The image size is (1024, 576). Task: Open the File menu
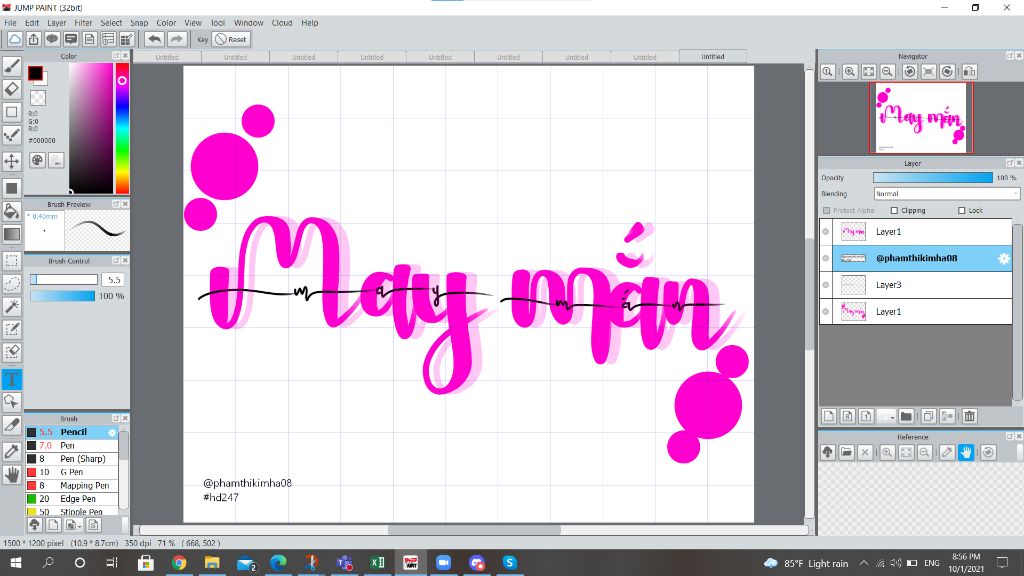coord(10,23)
